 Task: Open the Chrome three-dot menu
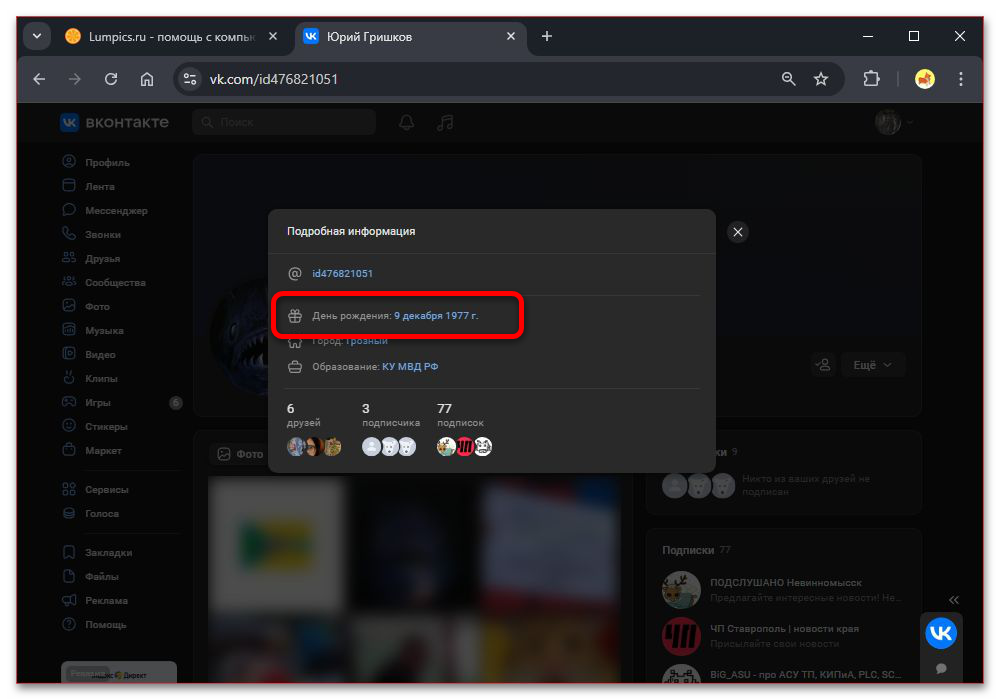click(x=960, y=79)
